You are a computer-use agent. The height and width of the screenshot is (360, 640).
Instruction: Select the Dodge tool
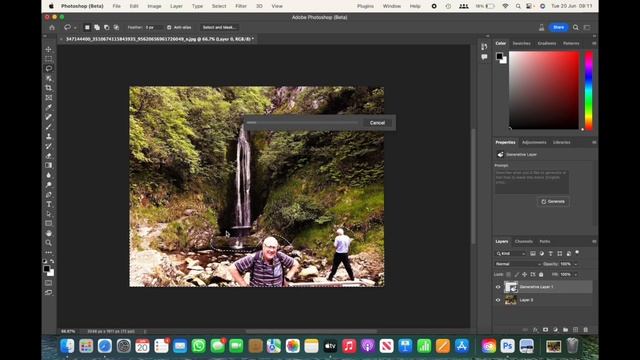click(49, 185)
